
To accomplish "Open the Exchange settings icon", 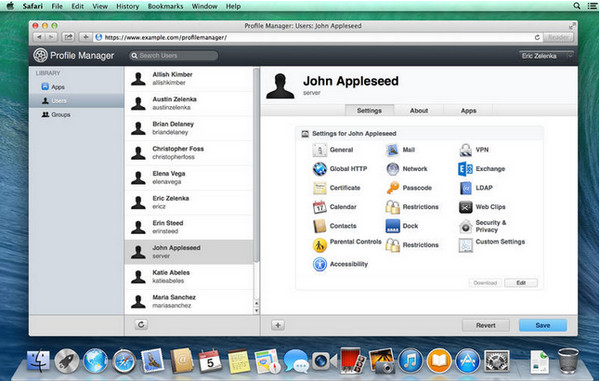I will (465, 169).
